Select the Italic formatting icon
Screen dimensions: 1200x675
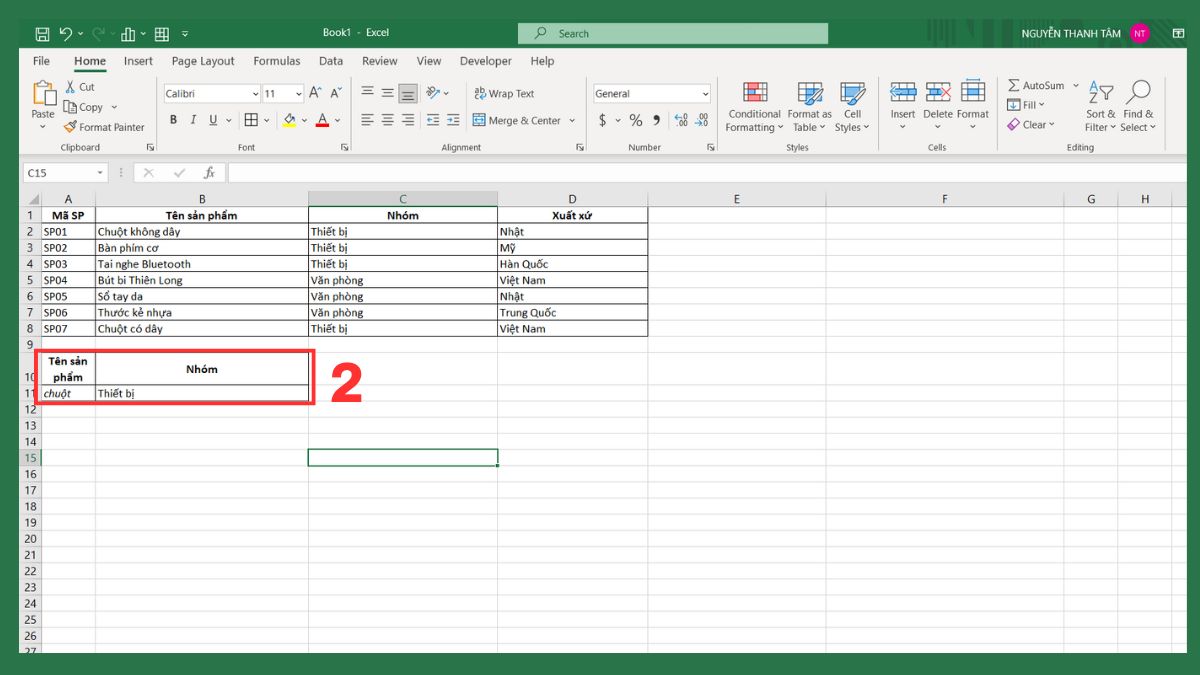(x=192, y=119)
